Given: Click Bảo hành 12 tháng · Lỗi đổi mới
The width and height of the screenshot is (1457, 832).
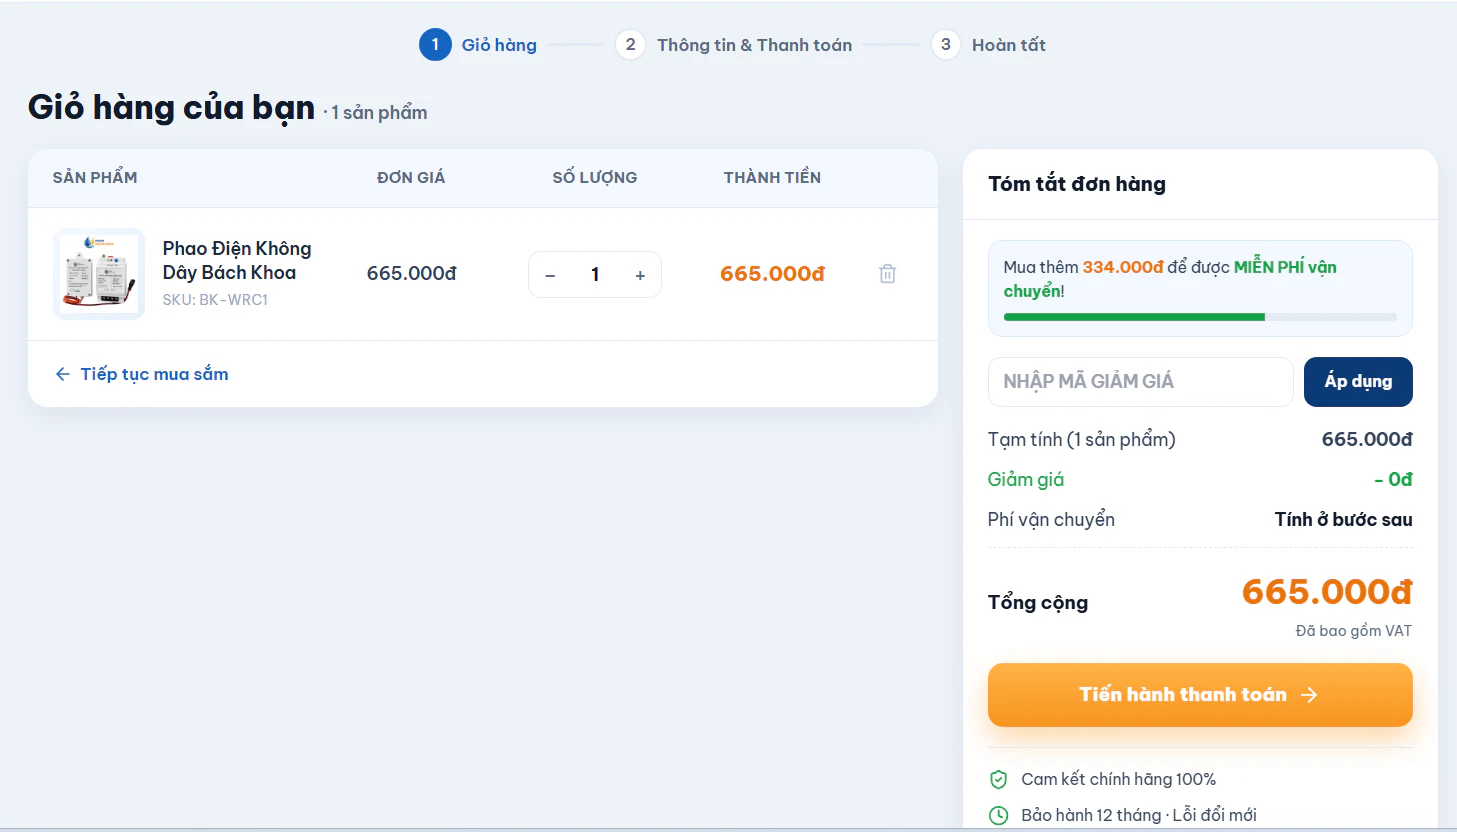Looking at the screenshot, I should point(1139,816).
